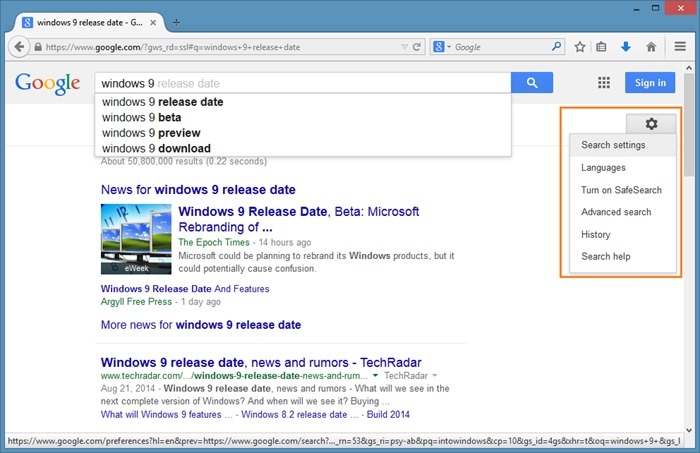Click the eWeek news thumbnail image
This screenshot has width=700, height=453.
[x=136, y=239]
